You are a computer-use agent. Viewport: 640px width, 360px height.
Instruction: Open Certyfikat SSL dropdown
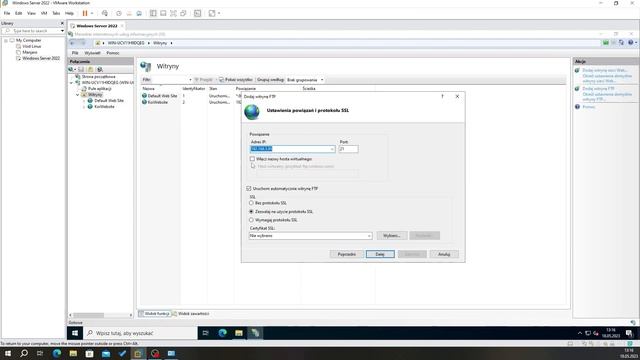(369, 236)
